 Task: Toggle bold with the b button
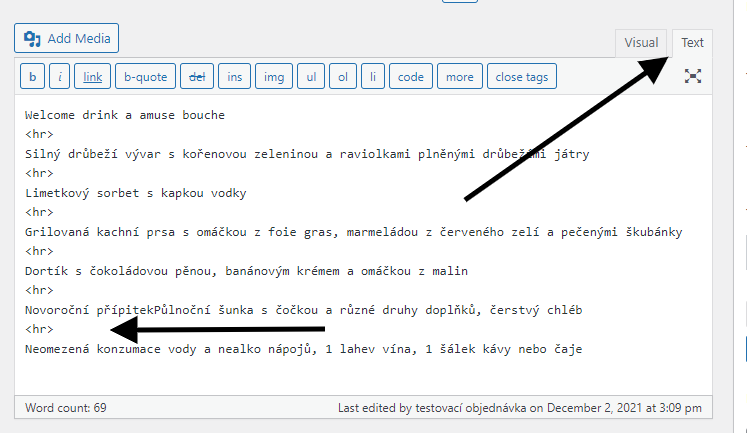33,77
